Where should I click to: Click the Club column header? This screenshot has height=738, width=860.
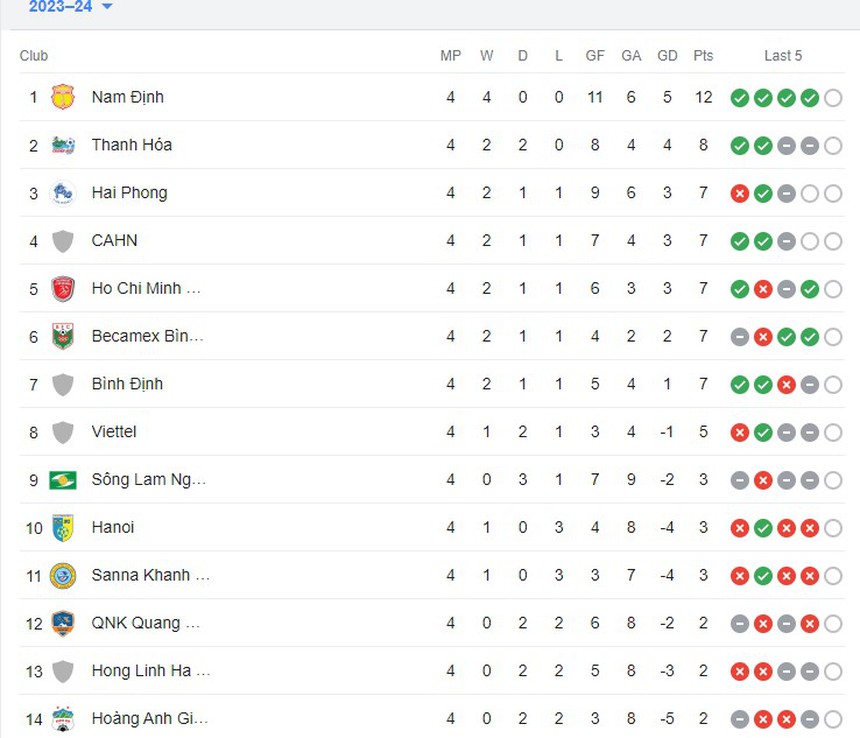[34, 56]
